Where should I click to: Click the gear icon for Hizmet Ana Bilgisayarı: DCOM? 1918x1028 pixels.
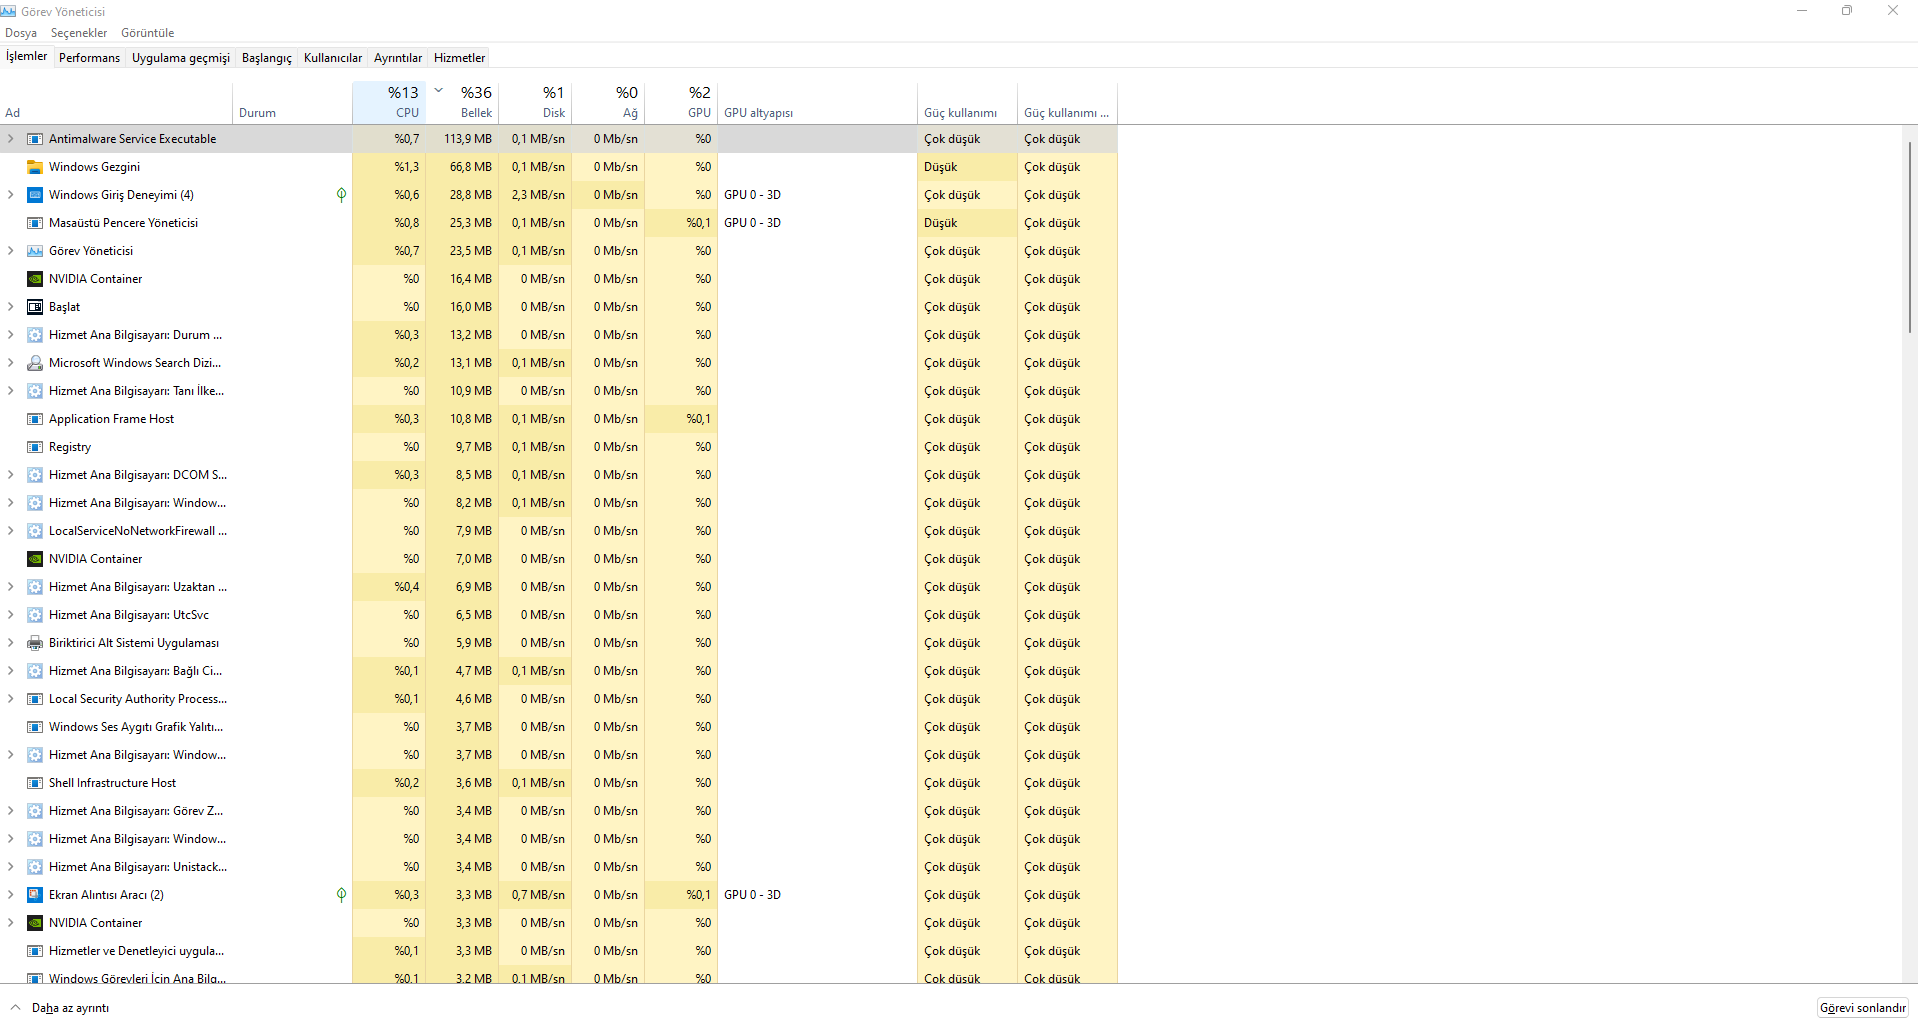(x=35, y=475)
